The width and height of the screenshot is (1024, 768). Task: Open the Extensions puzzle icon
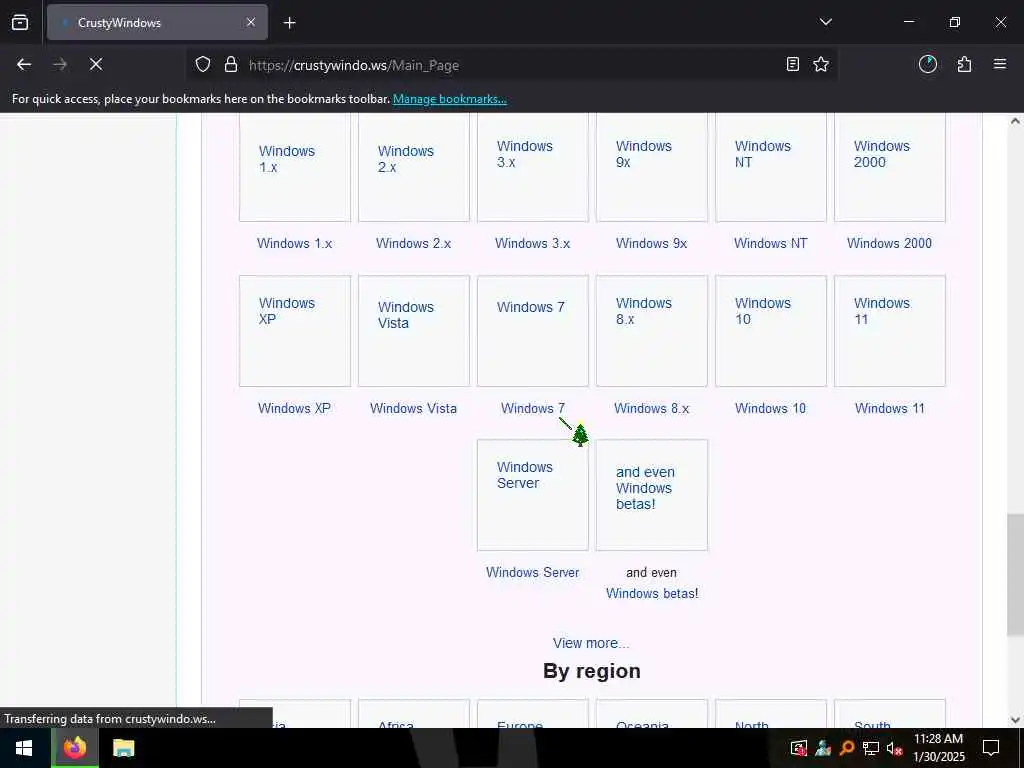click(965, 64)
